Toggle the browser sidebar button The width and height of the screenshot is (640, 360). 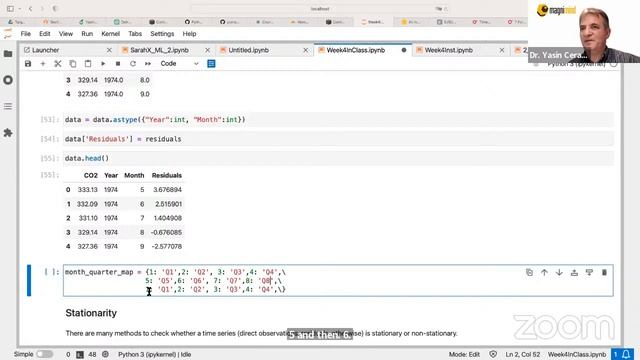point(10,9)
